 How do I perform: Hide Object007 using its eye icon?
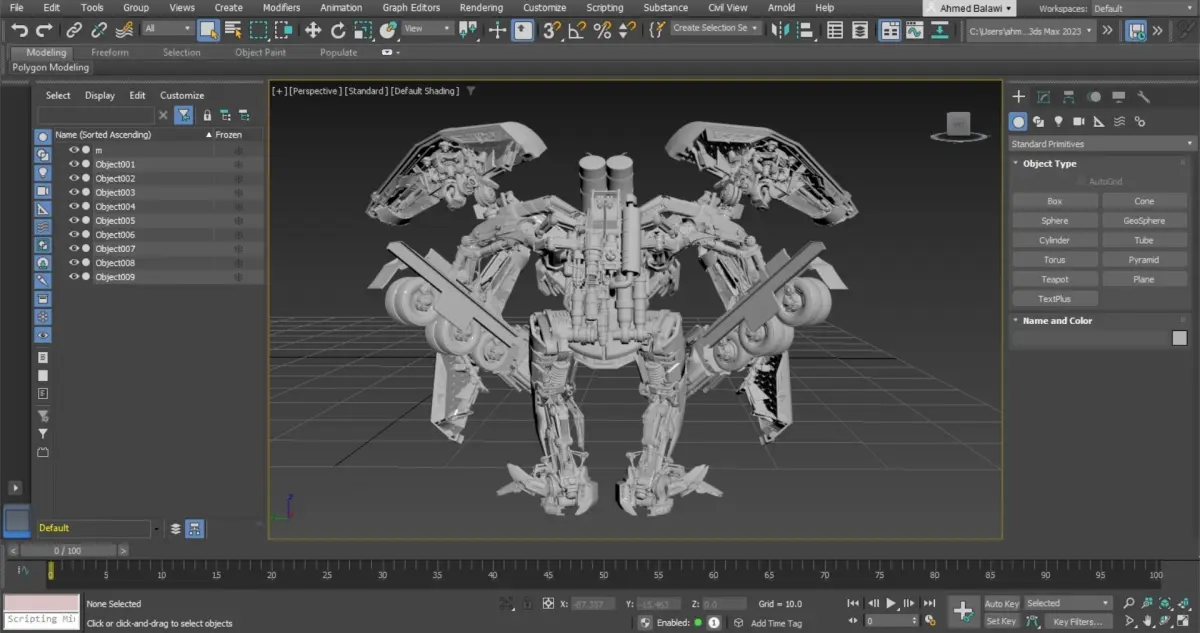(74, 248)
